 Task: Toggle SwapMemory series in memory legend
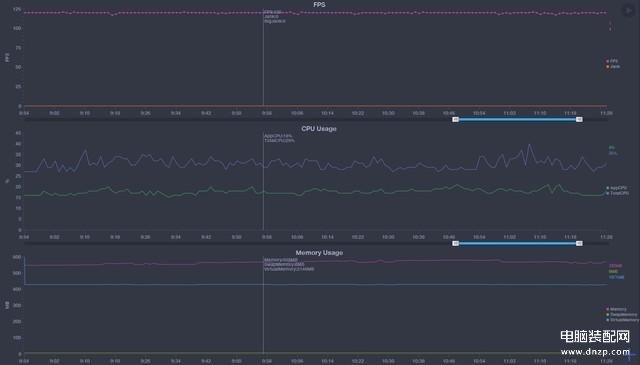(622, 314)
